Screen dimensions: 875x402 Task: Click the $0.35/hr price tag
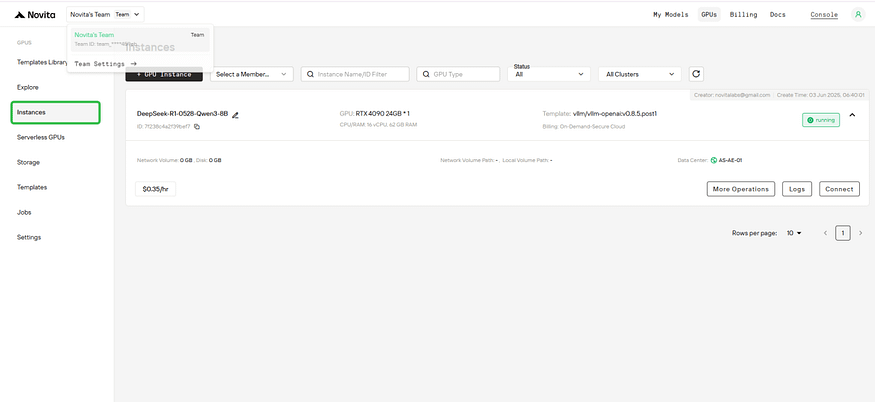pos(155,189)
